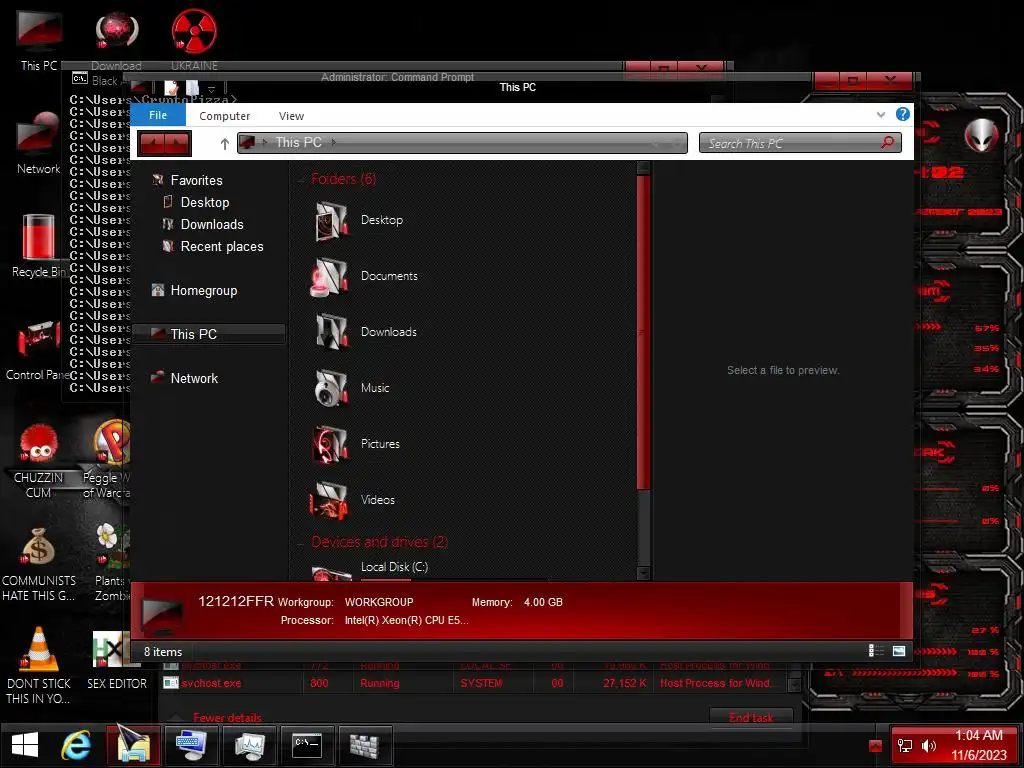
Task: Open the Windows Start button
Action: [25, 745]
